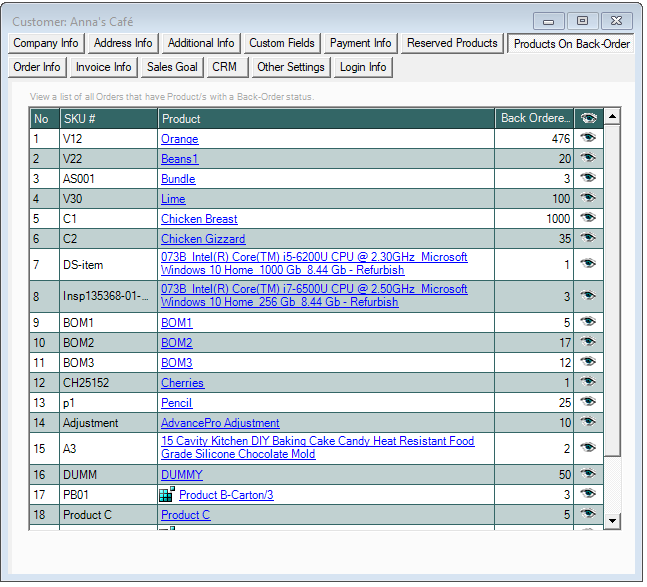Open the Company Info tab
The width and height of the screenshot is (647, 587).
(x=46, y=43)
